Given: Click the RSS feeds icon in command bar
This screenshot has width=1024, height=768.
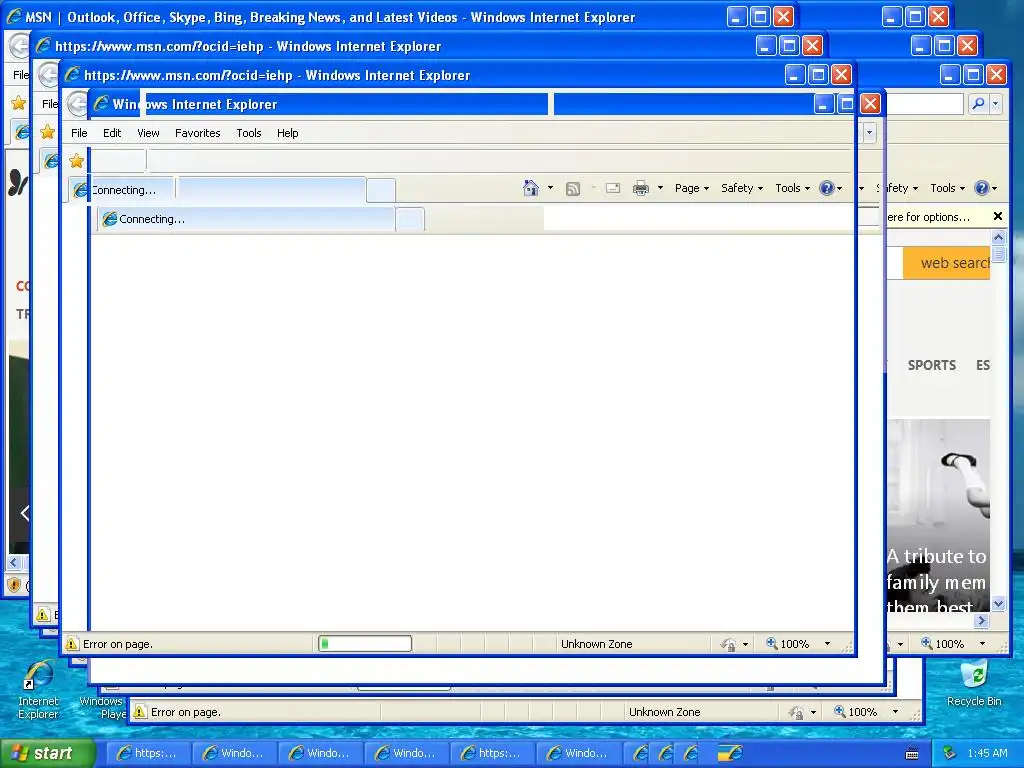Looking at the screenshot, I should coord(573,189).
